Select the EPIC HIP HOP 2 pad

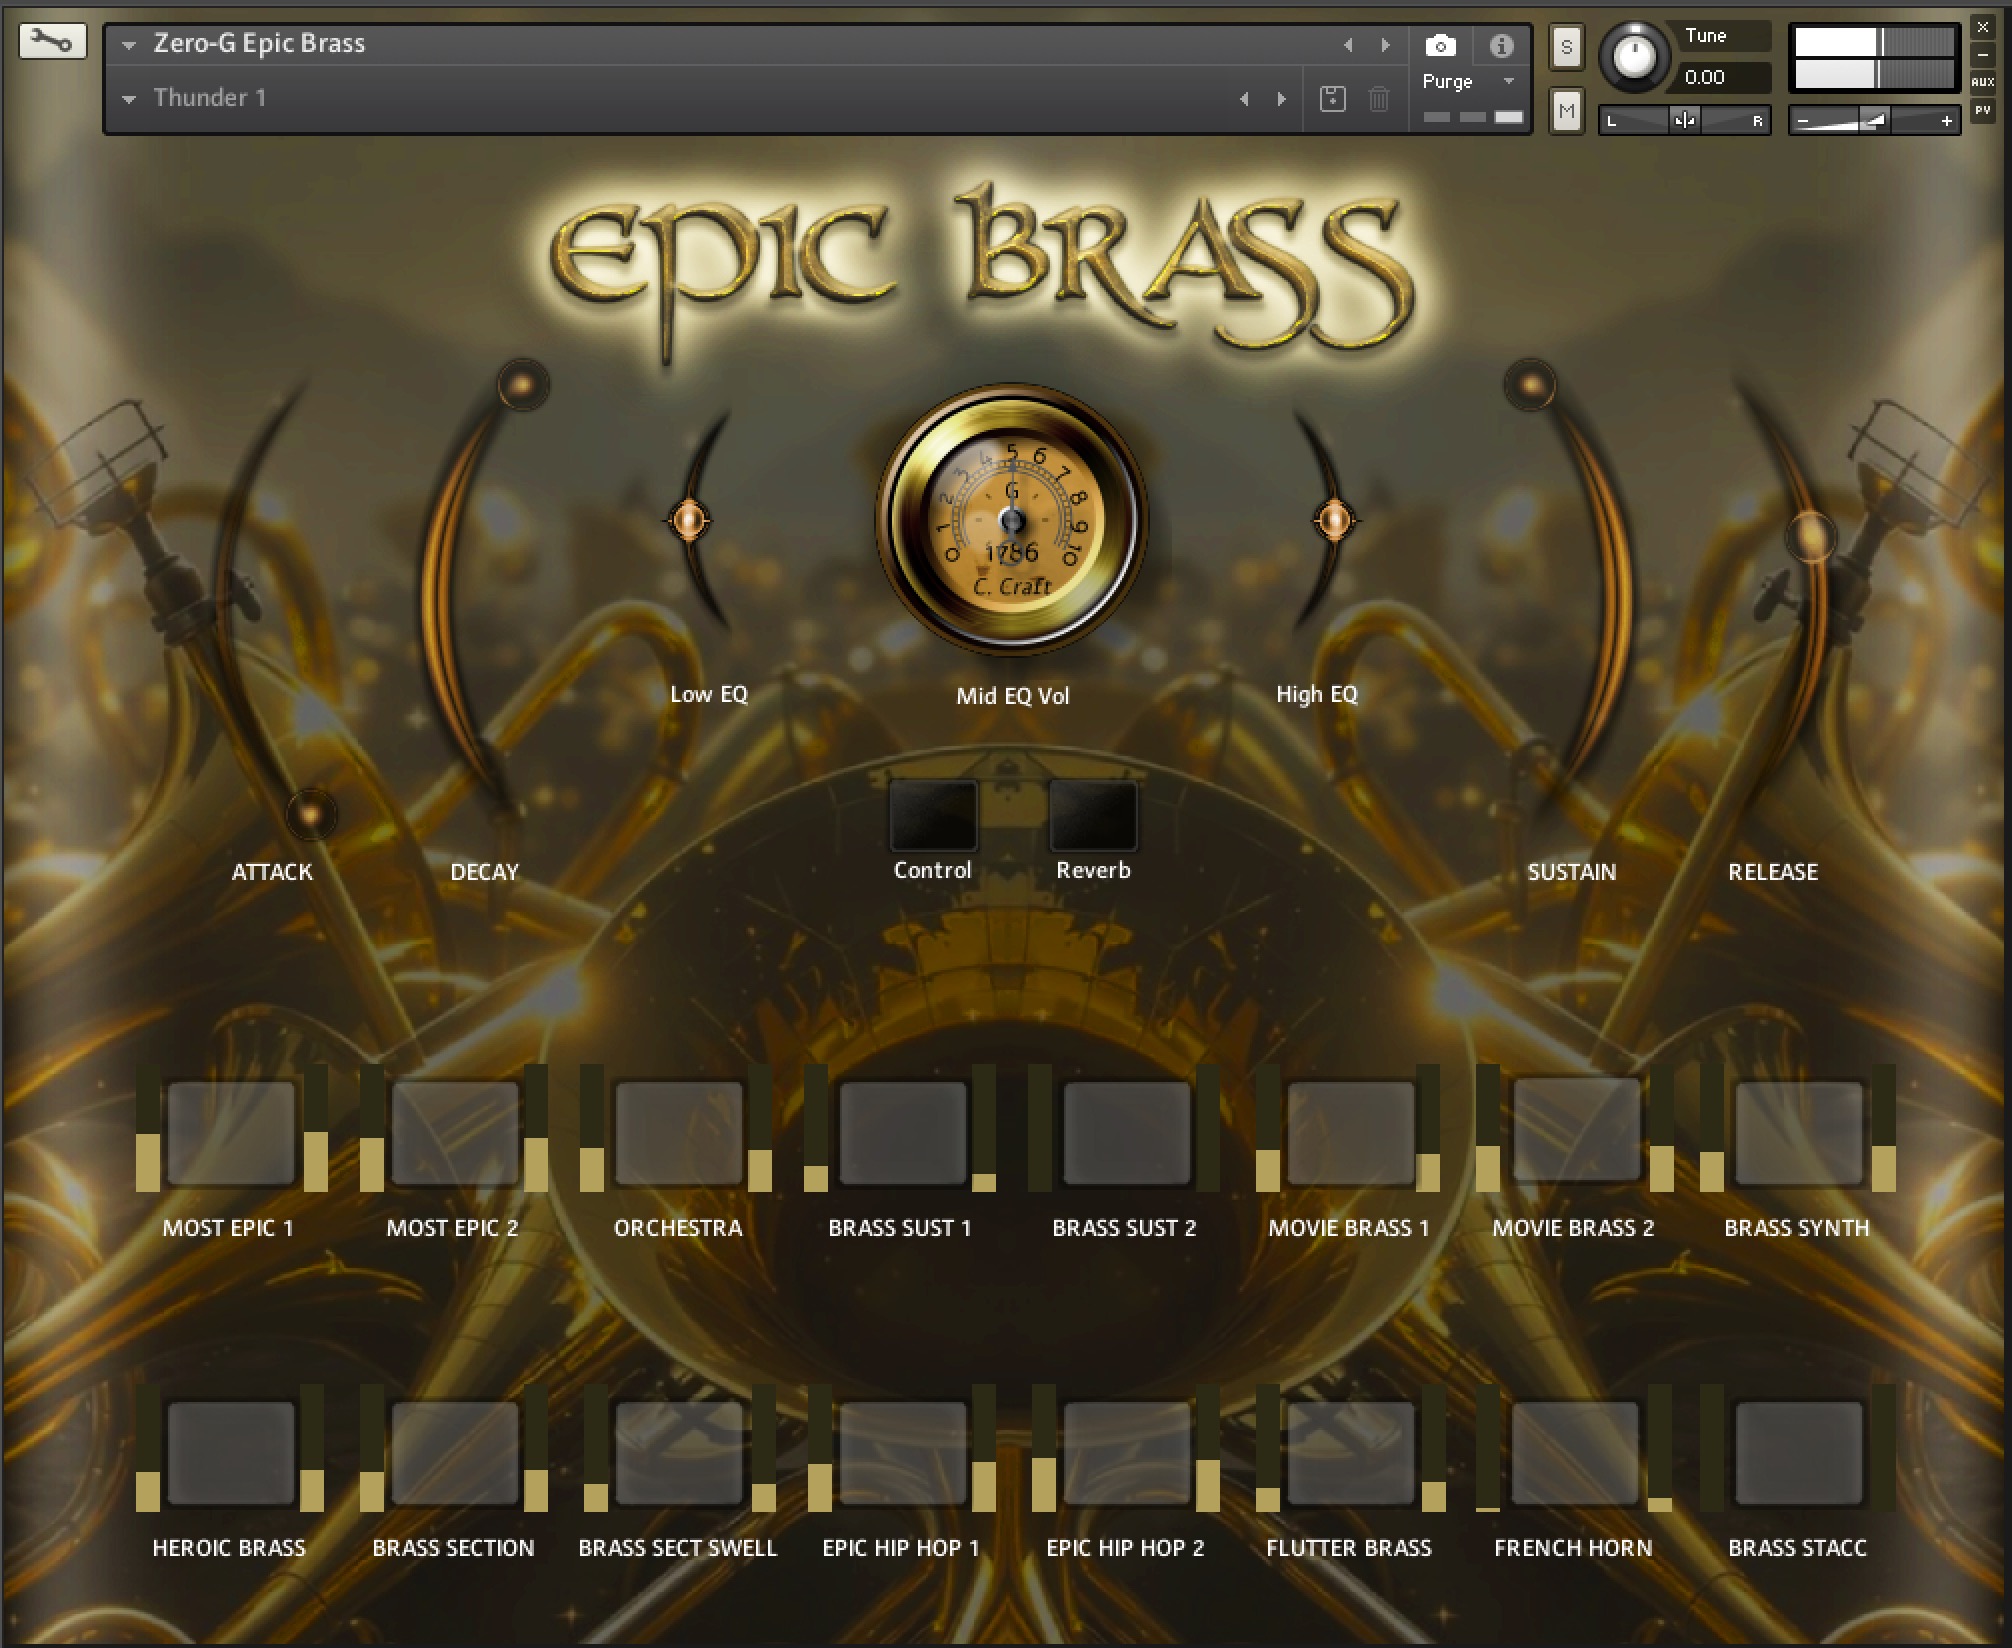point(1127,1453)
